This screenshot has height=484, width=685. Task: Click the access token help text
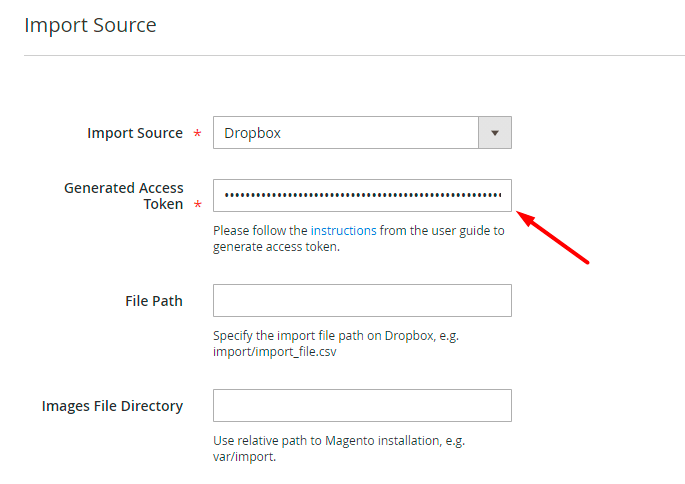pyautogui.click(x=260, y=230)
